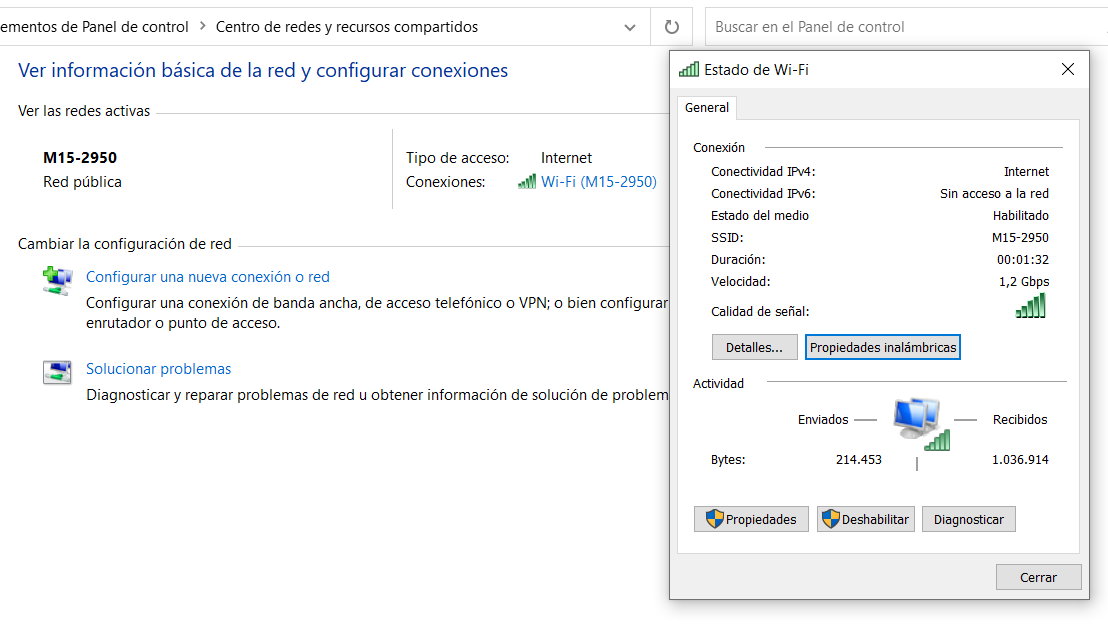Expand the breadcrumb arrow before Centro de redes
Image resolution: width=1108 pixels, height=625 pixels.
coord(202,27)
